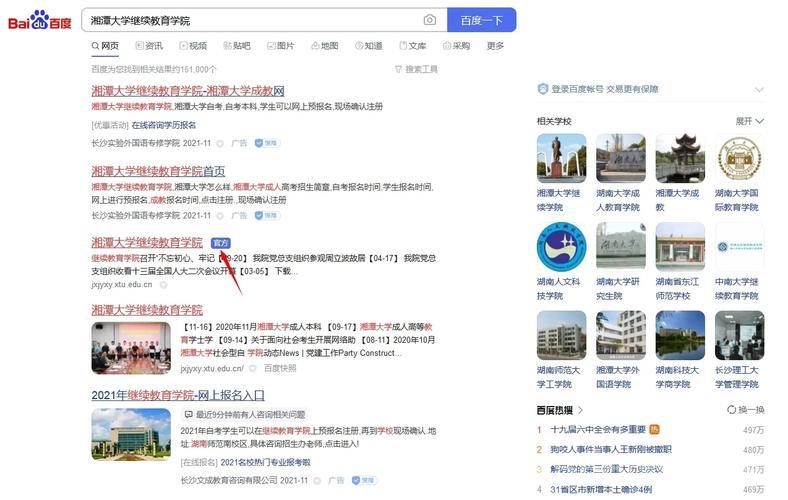Click 在线咨询学历报名 link
The image size is (788, 500).
[164, 125]
